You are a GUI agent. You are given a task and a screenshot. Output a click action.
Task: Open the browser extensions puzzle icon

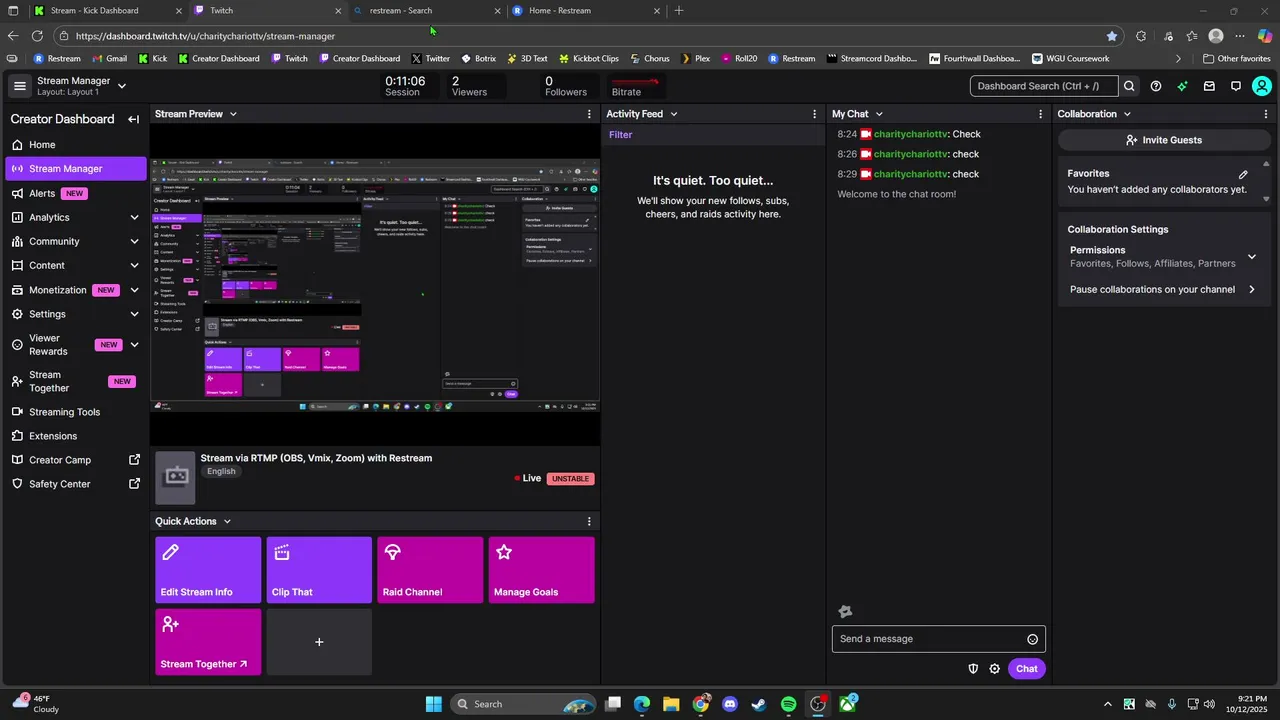point(1141,36)
